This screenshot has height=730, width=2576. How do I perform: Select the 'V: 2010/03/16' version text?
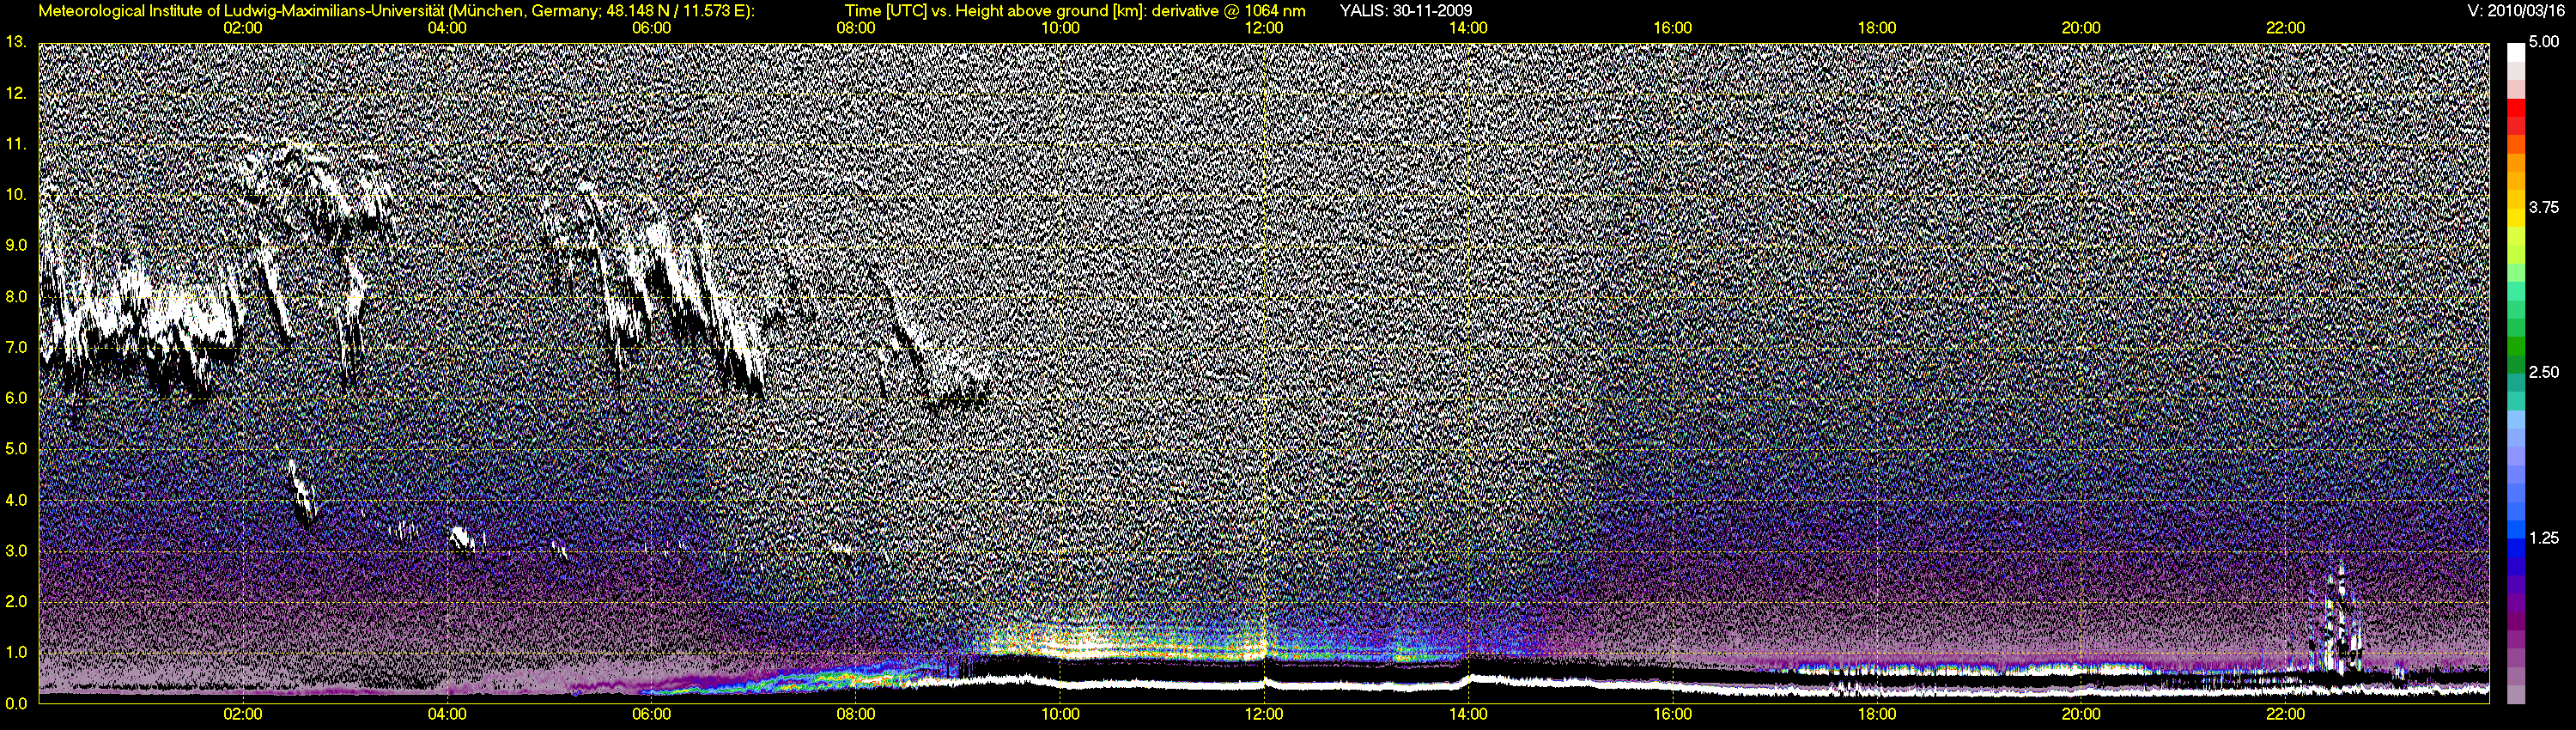click(2517, 11)
